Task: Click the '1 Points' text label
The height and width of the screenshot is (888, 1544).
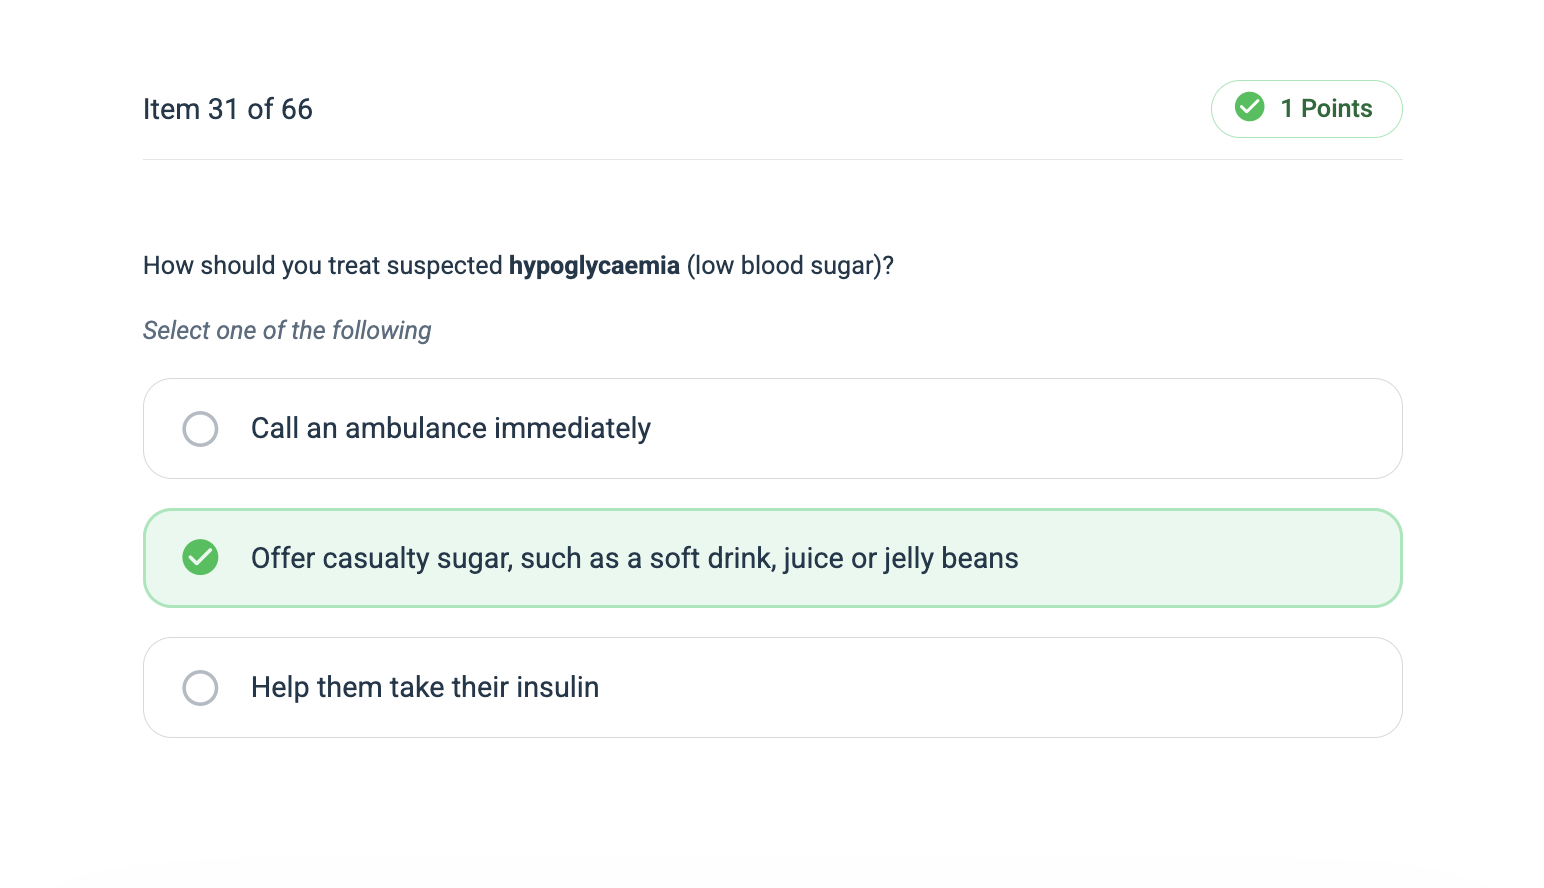Action: coord(1326,109)
